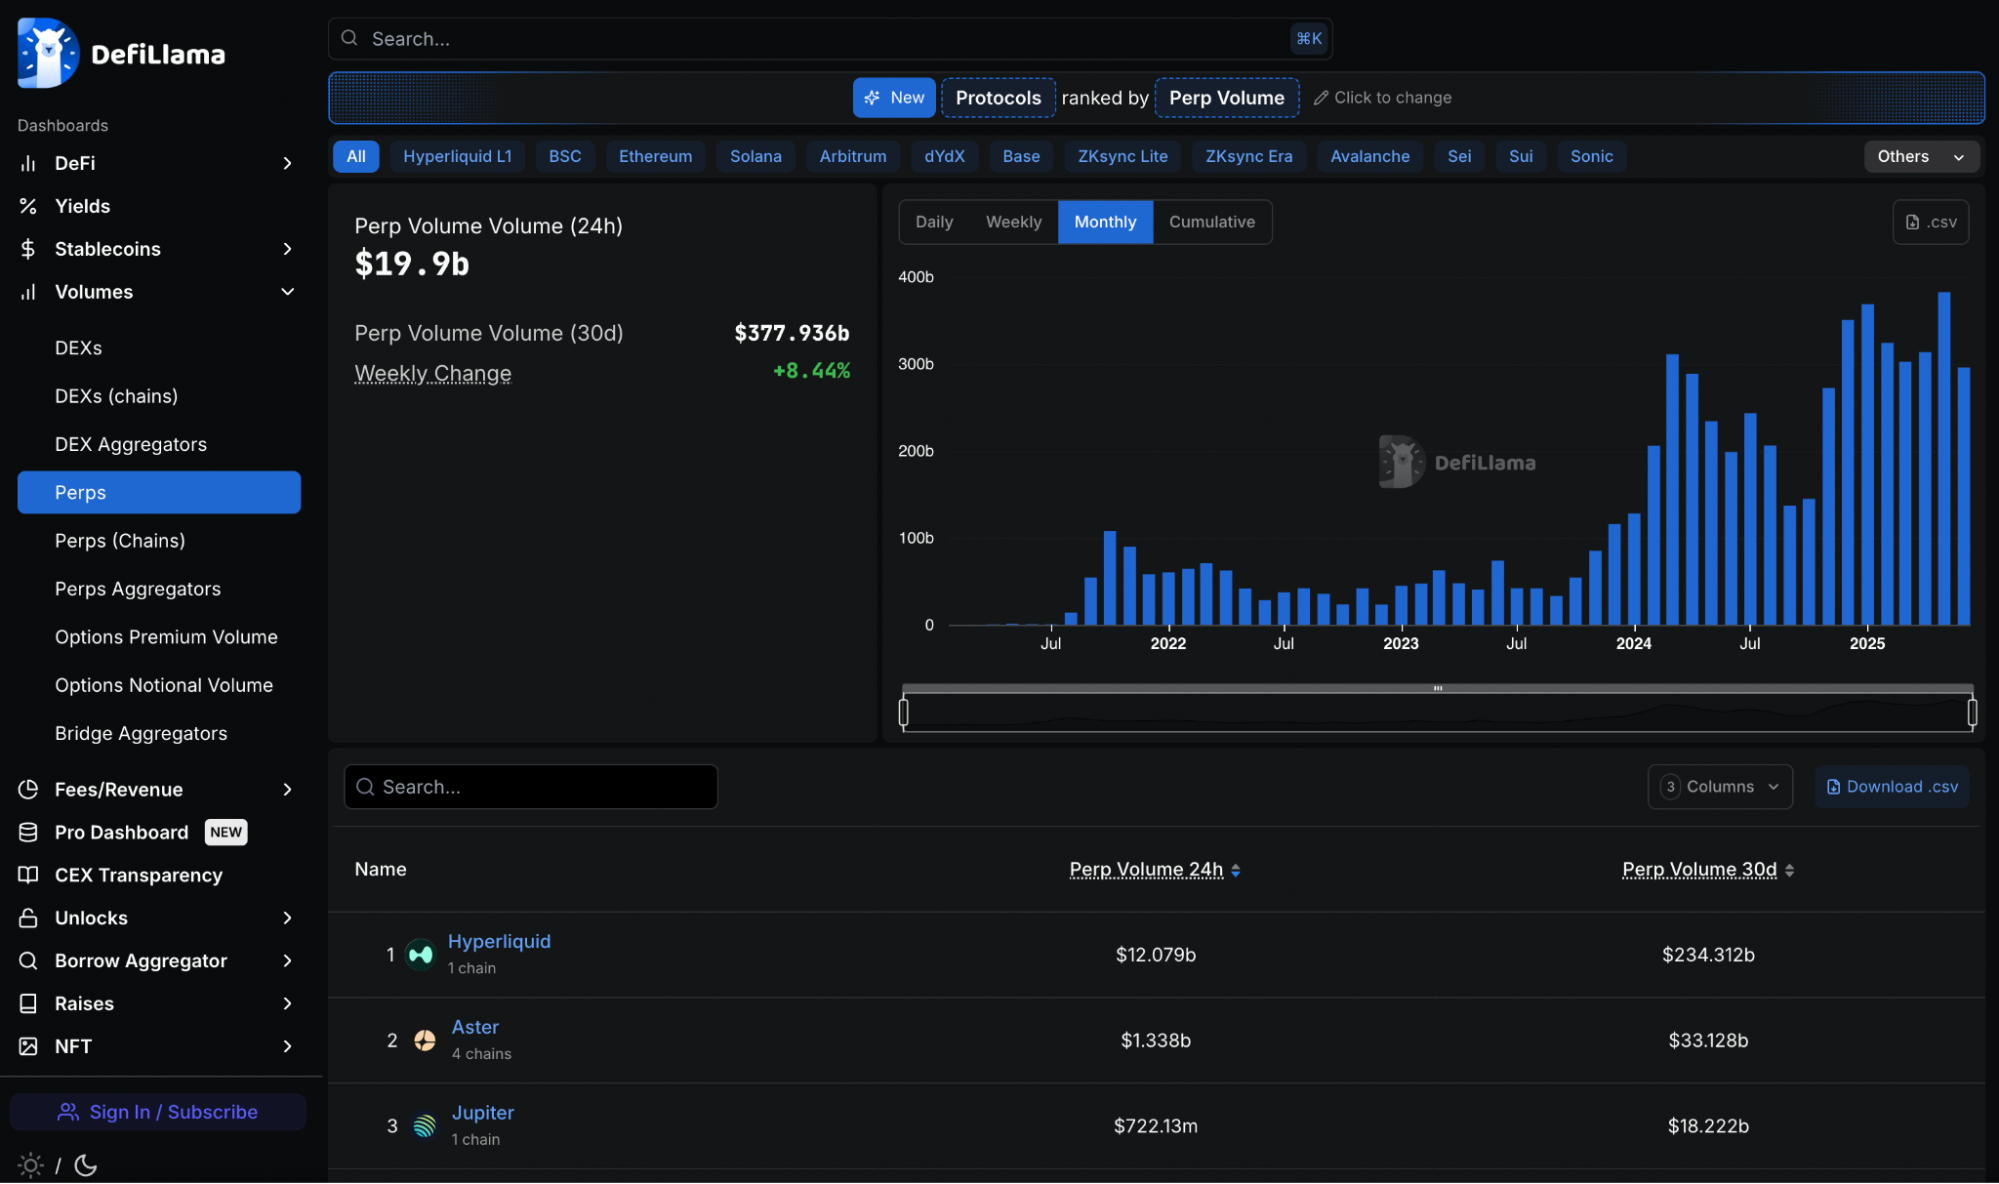
Task: Click chart .csv export icon button
Action: [x=1930, y=222]
